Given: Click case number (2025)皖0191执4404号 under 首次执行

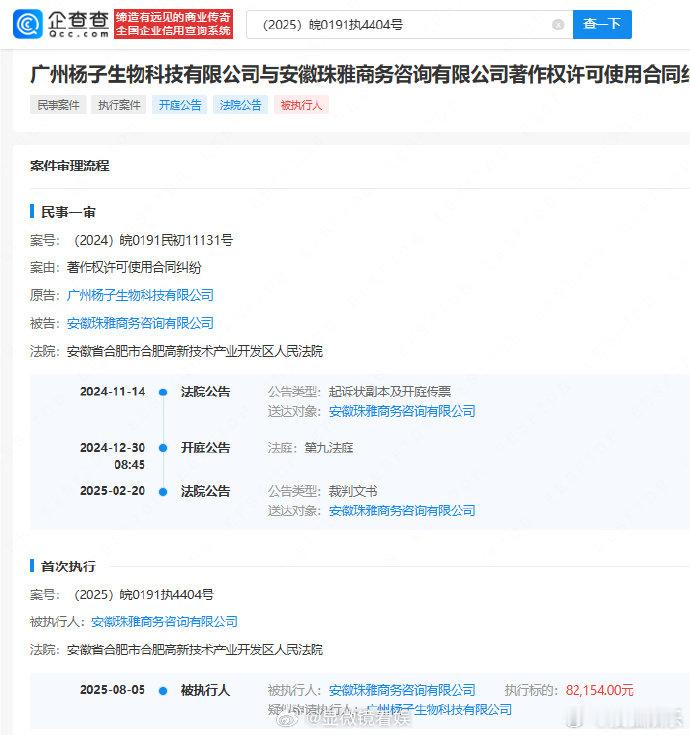Looking at the screenshot, I should click(141, 594).
